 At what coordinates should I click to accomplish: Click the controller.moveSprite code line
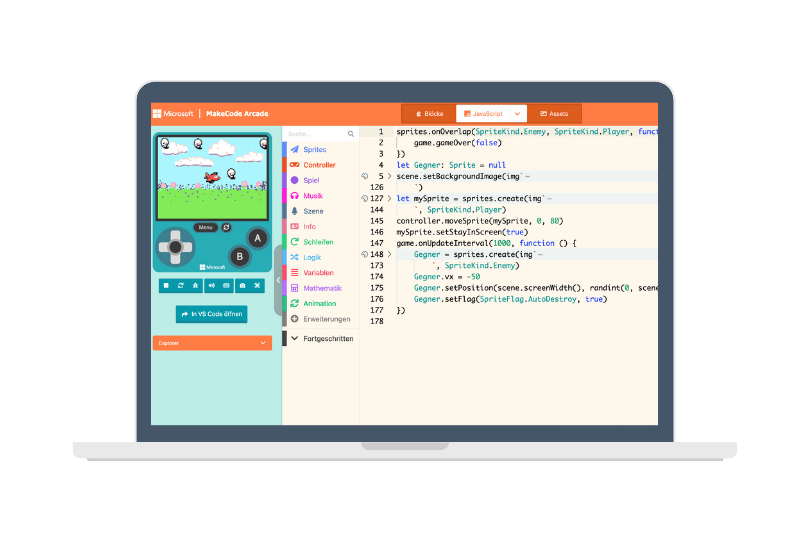479,221
